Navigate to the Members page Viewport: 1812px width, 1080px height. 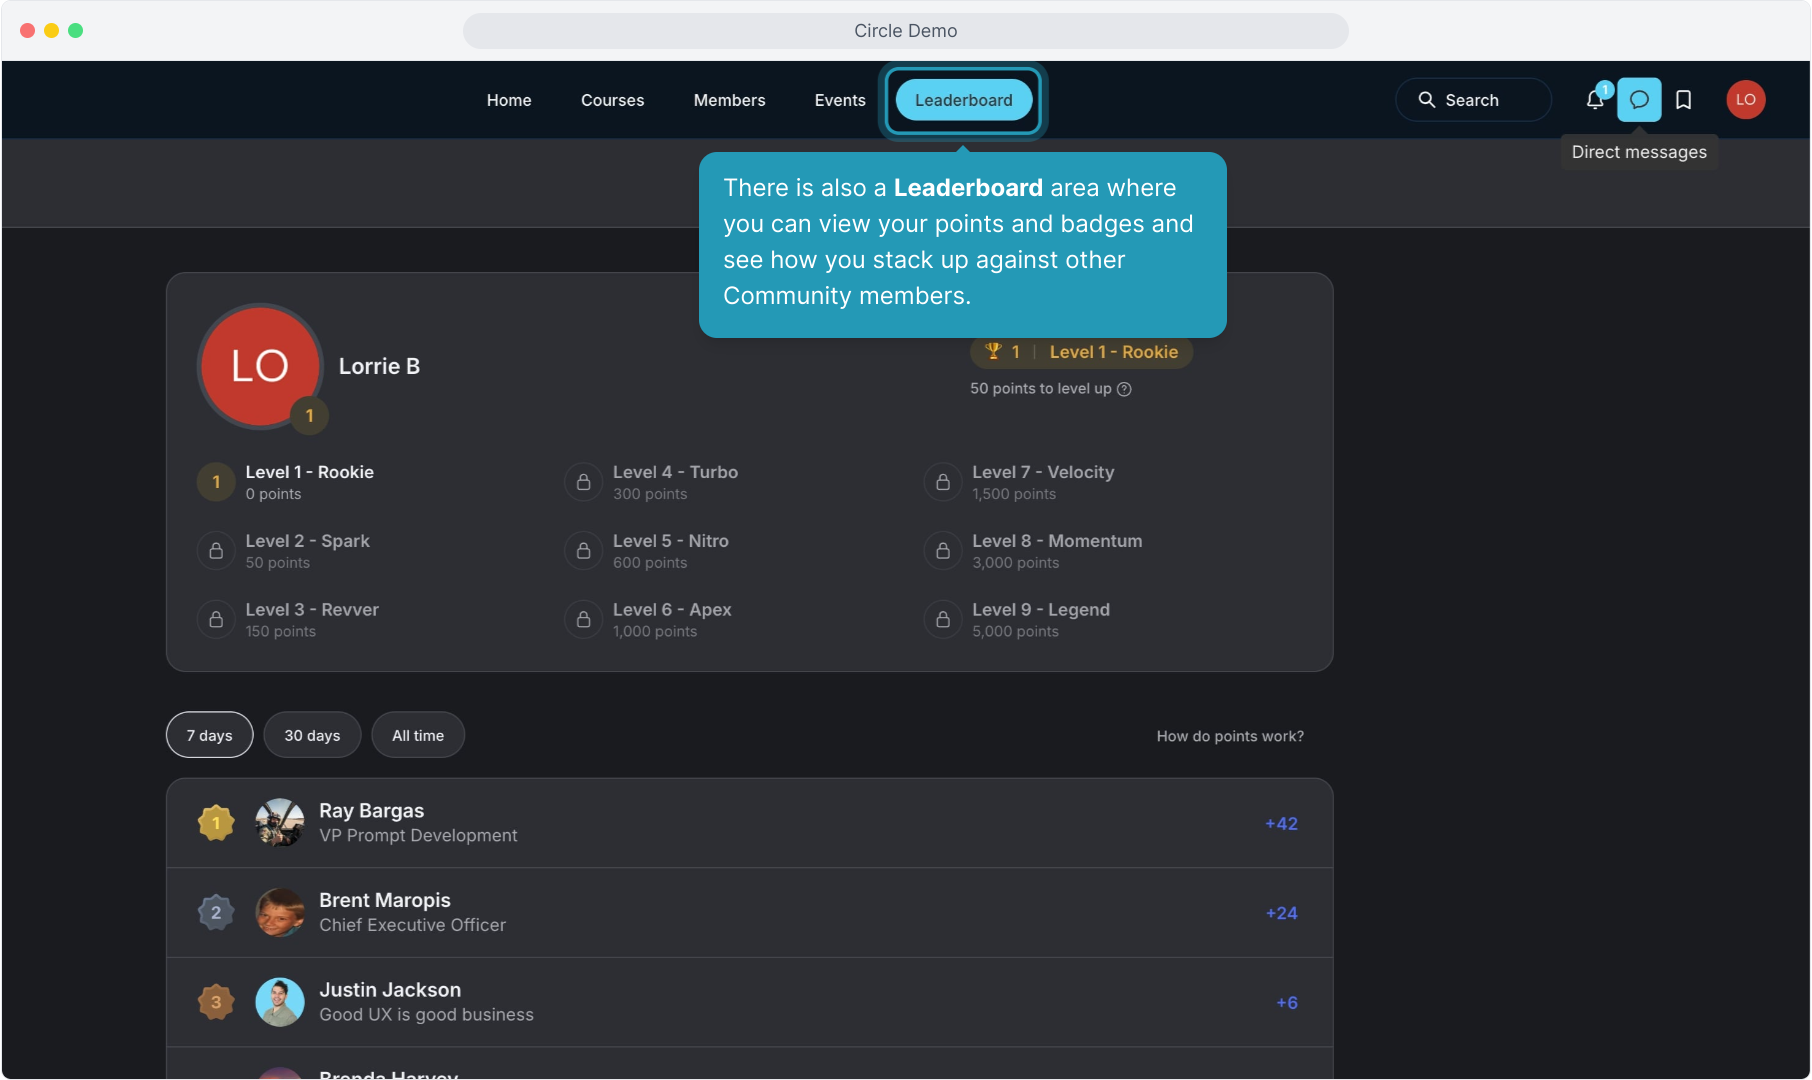[729, 100]
